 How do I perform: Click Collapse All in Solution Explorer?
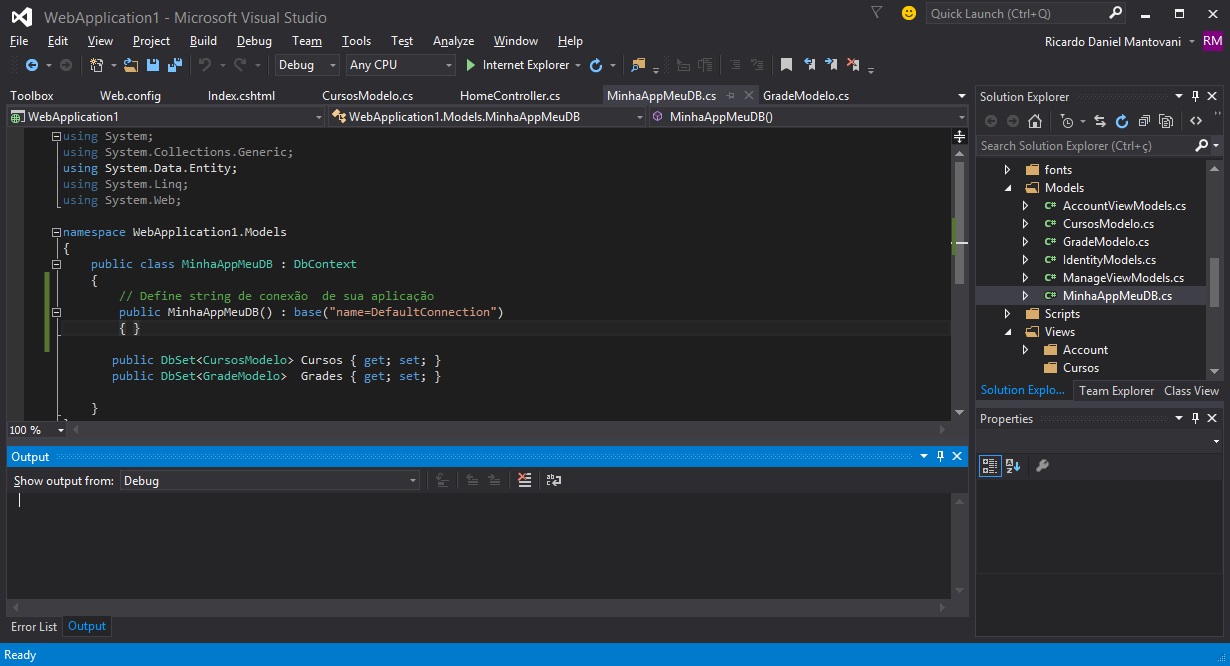coord(1143,121)
